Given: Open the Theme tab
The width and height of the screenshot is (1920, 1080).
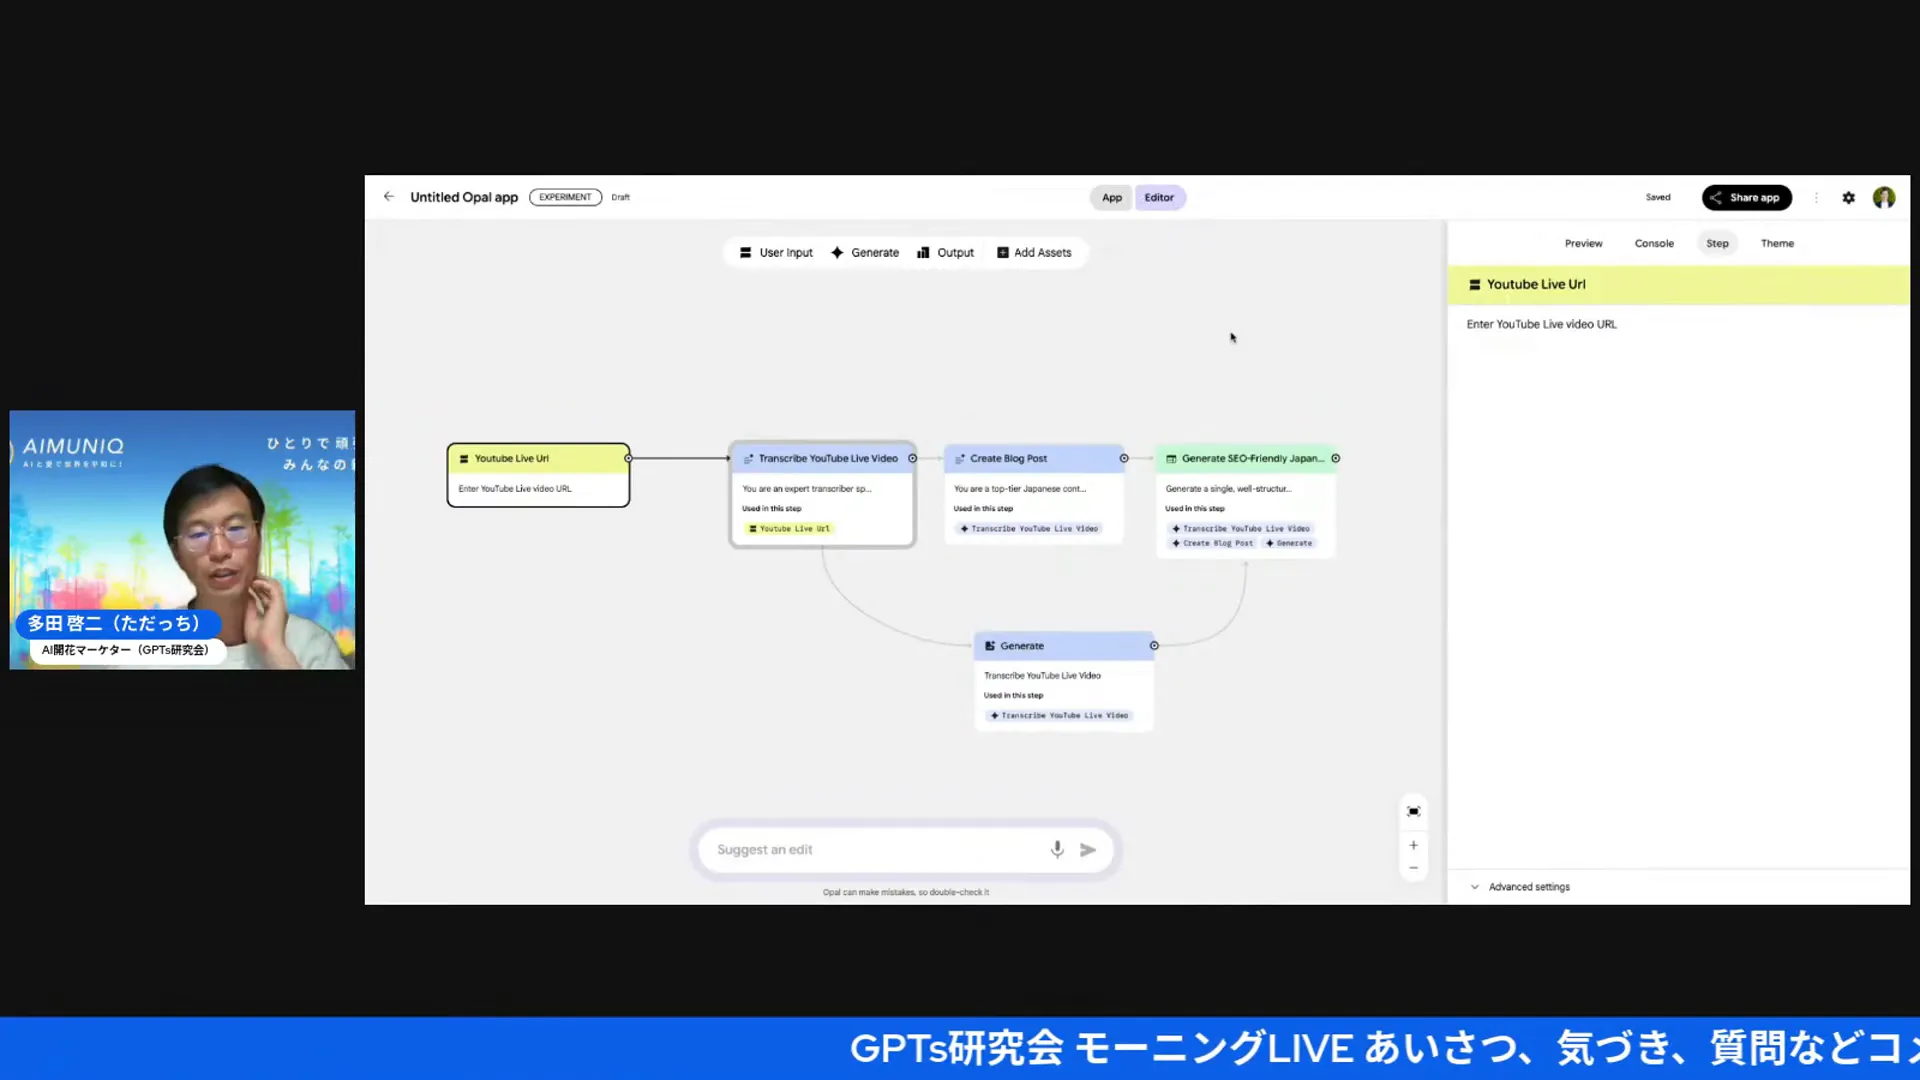Looking at the screenshot, I should click(1777, 244).
